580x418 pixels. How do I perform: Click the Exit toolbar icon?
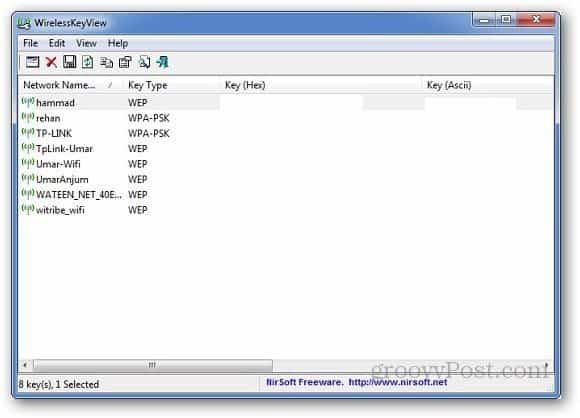pos(162,62)
